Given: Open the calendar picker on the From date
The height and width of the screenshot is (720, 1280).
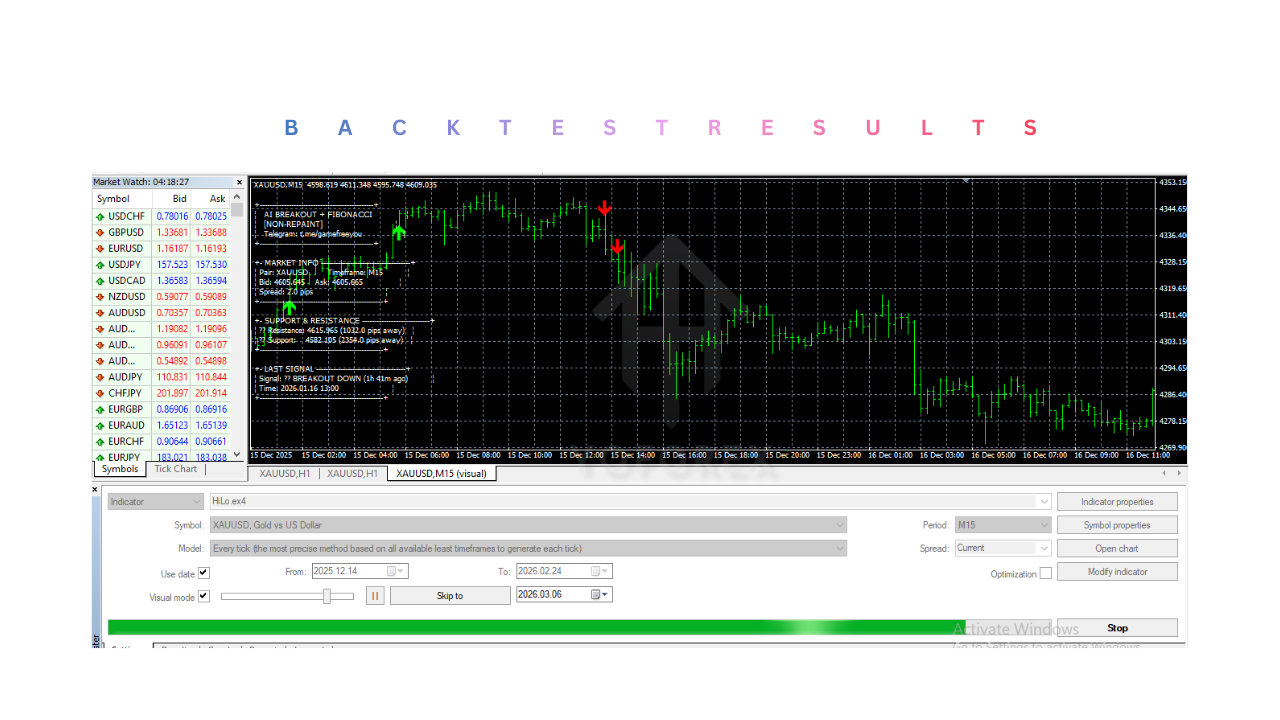Looking at the screenshot, I should [x=395, y=570].
